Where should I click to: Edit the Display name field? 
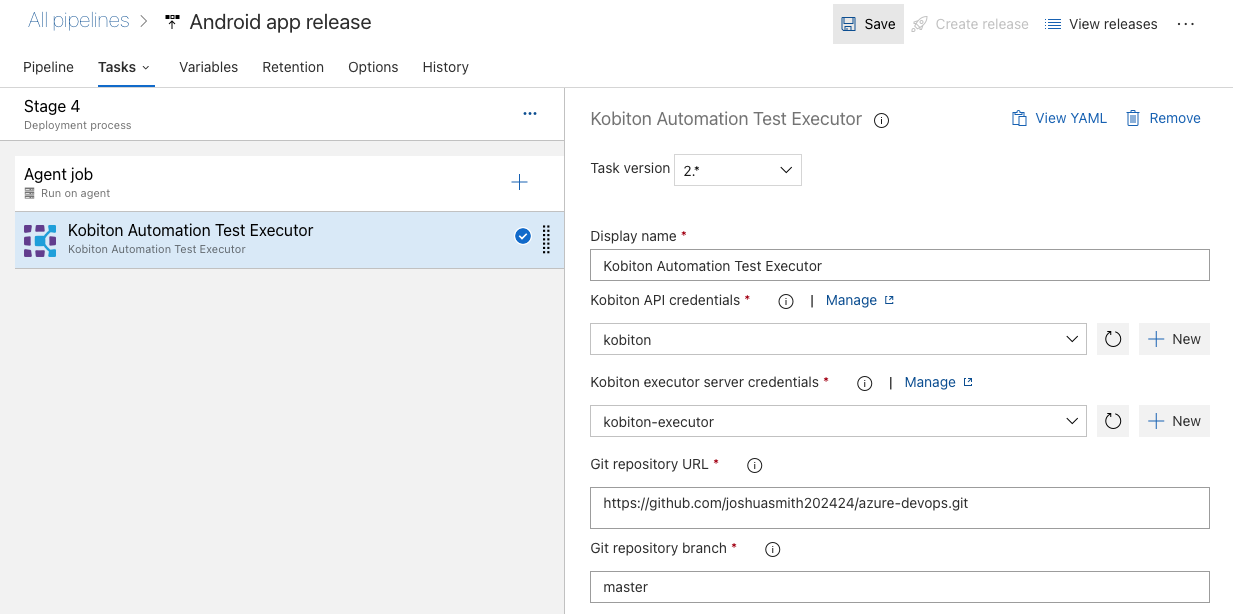tap(900, 266)
